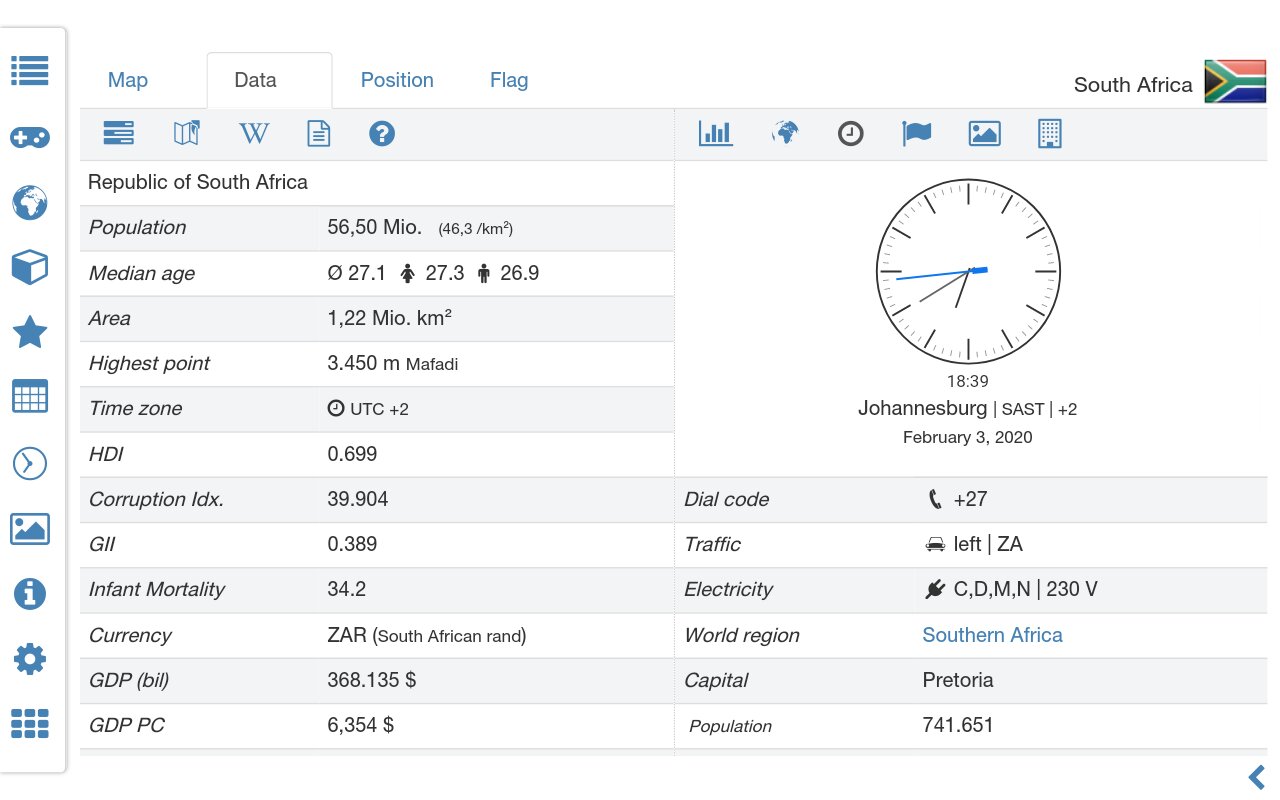
Task: Click the help question mark icon
Action: coord(382,133)
